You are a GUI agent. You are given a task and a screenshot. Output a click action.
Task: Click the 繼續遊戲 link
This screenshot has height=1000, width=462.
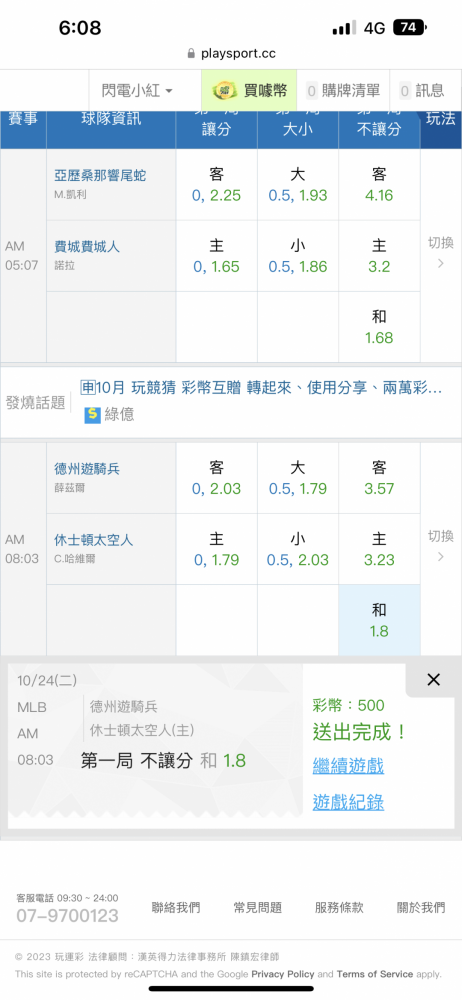pos(348,765)
